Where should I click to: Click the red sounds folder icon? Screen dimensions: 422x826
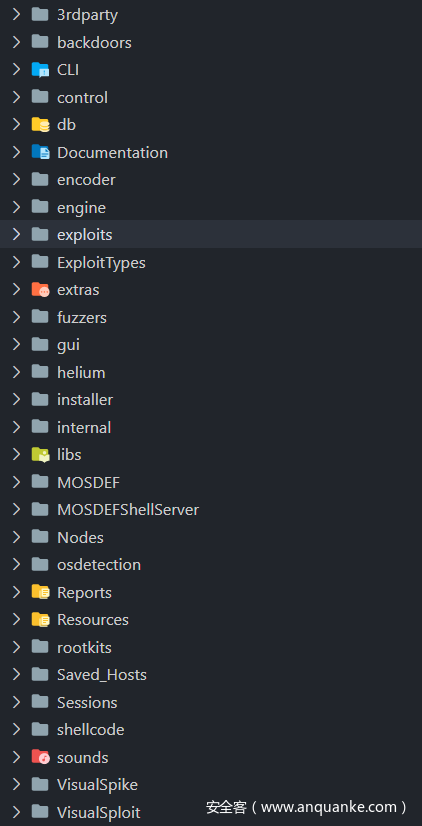(x=40, y=757)
